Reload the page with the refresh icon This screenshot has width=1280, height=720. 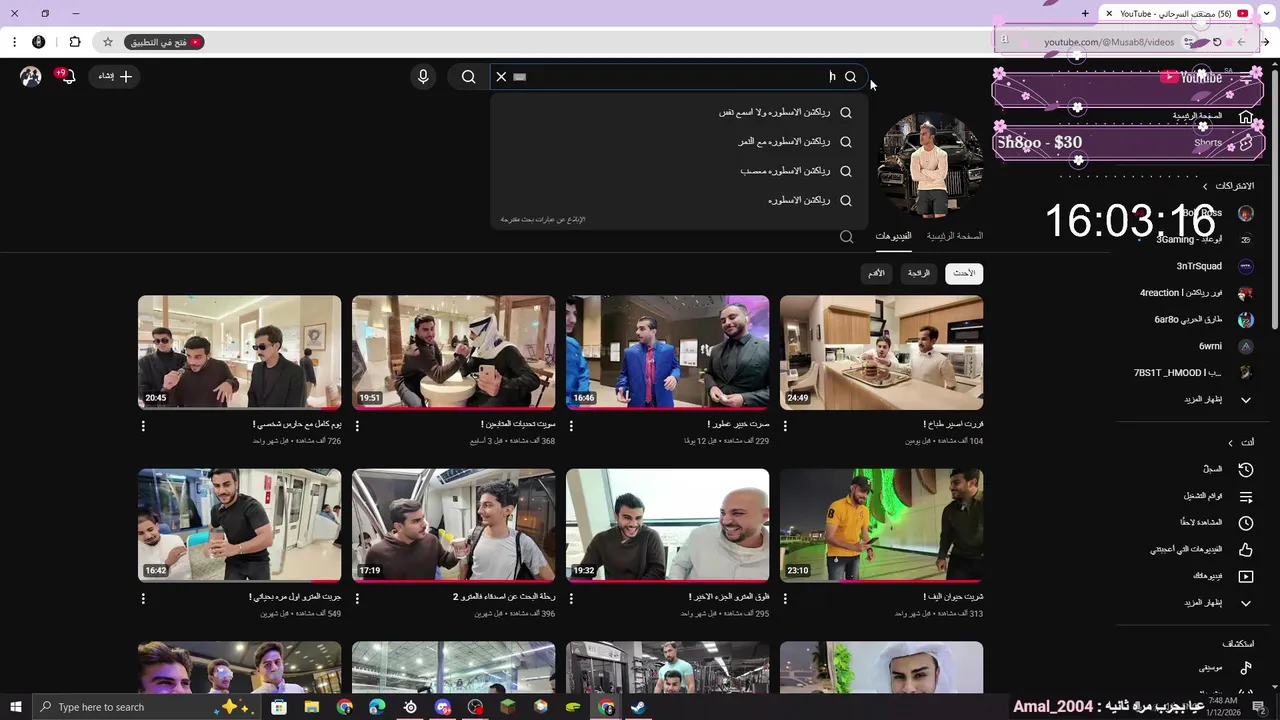click(1217, 42)
